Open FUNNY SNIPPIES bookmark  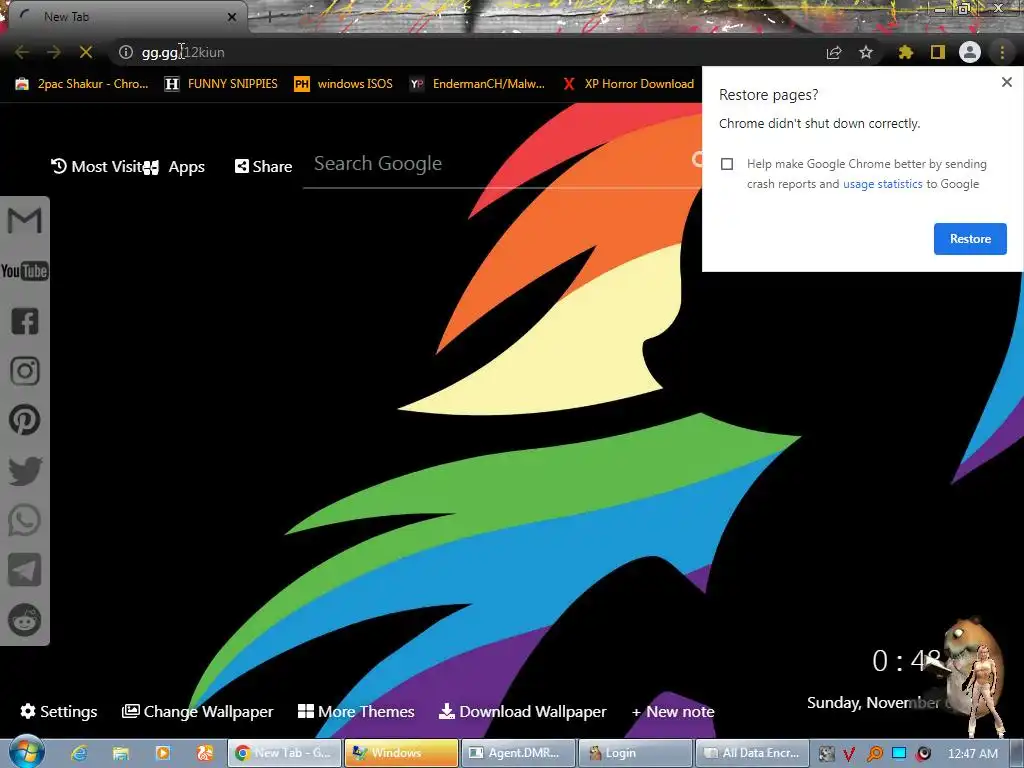(x=221, y=84)
